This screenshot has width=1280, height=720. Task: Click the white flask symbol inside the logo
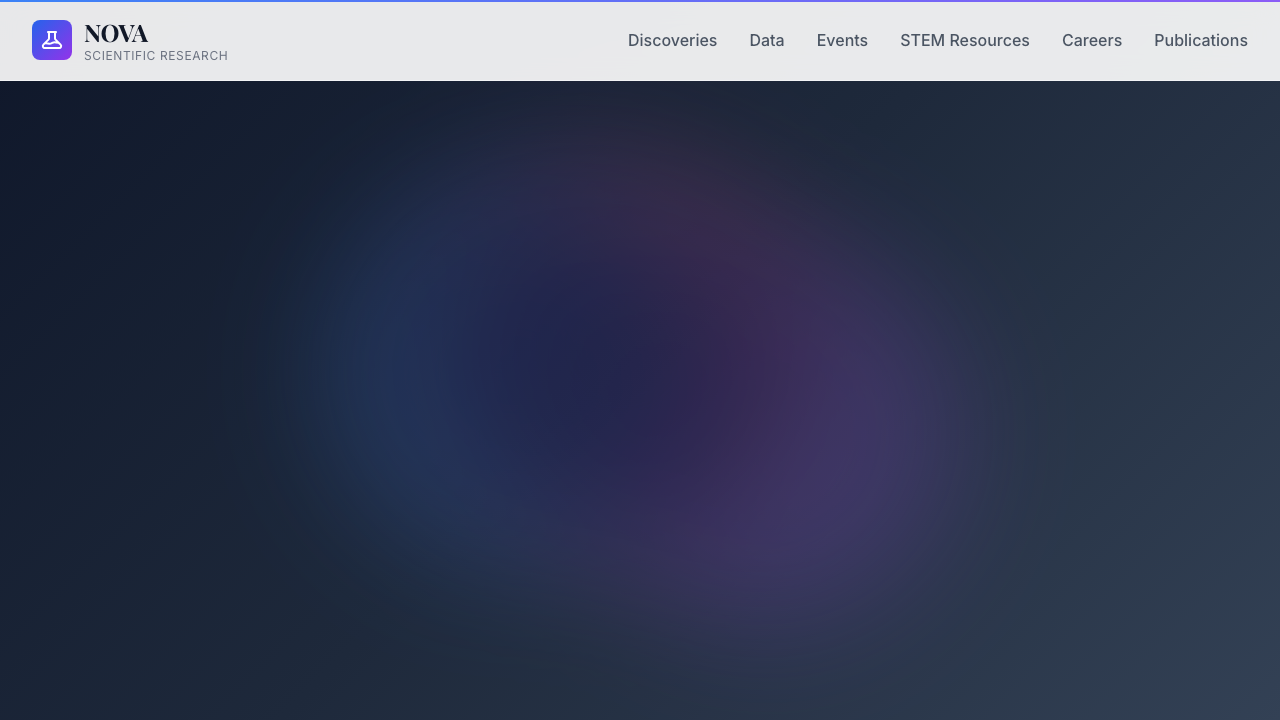coord(52,40)
